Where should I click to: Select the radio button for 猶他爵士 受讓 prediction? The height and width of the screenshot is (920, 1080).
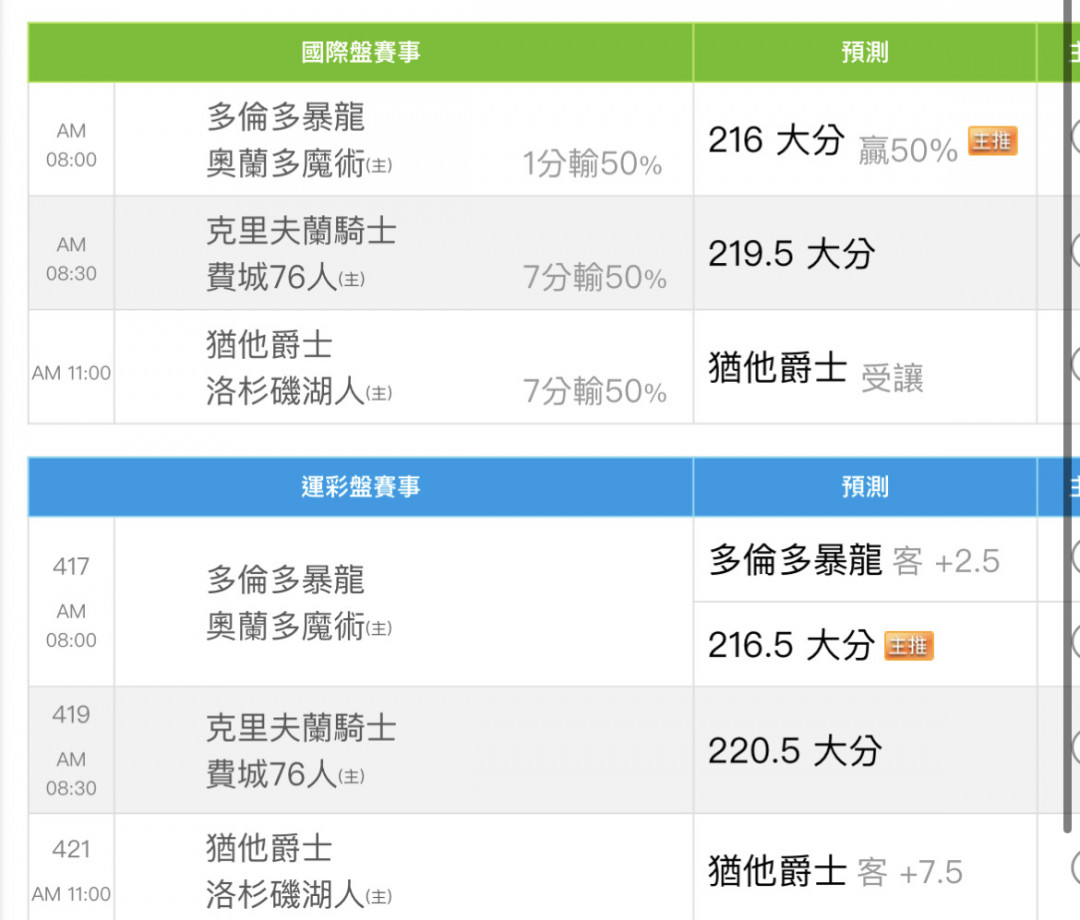[x=1075, y=365]
